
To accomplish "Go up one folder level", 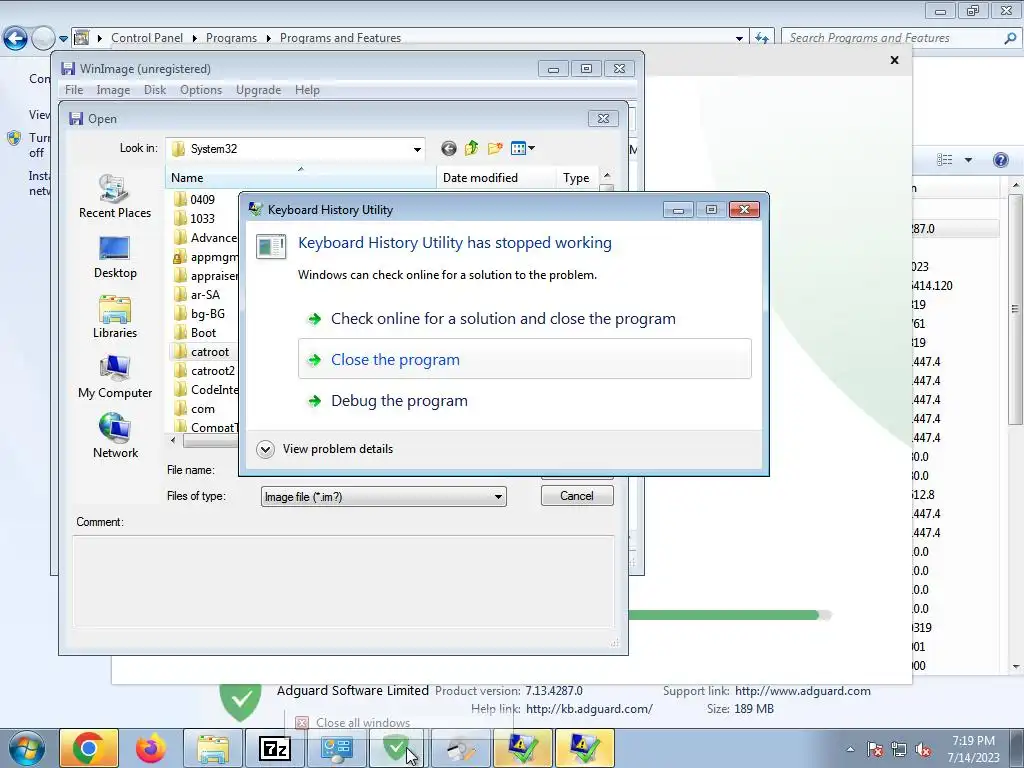I will [x=472, y=149].
